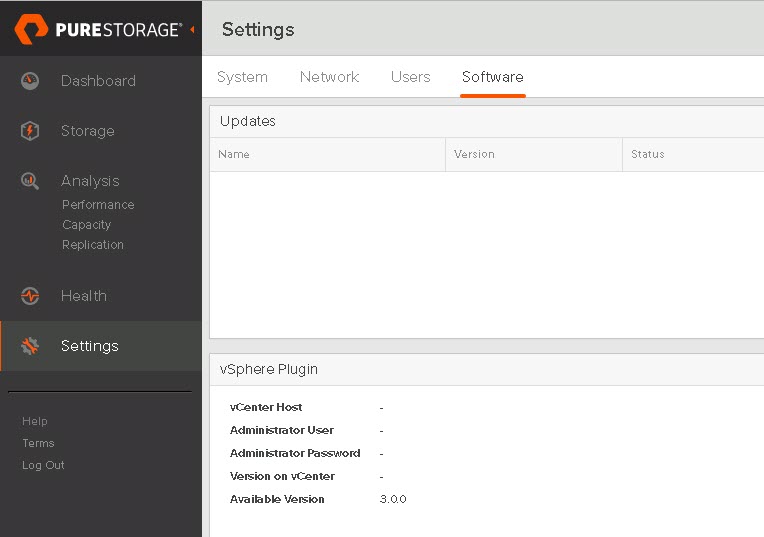Switch to the Network tab
764x537 pixels.
[x=329, y=77]
